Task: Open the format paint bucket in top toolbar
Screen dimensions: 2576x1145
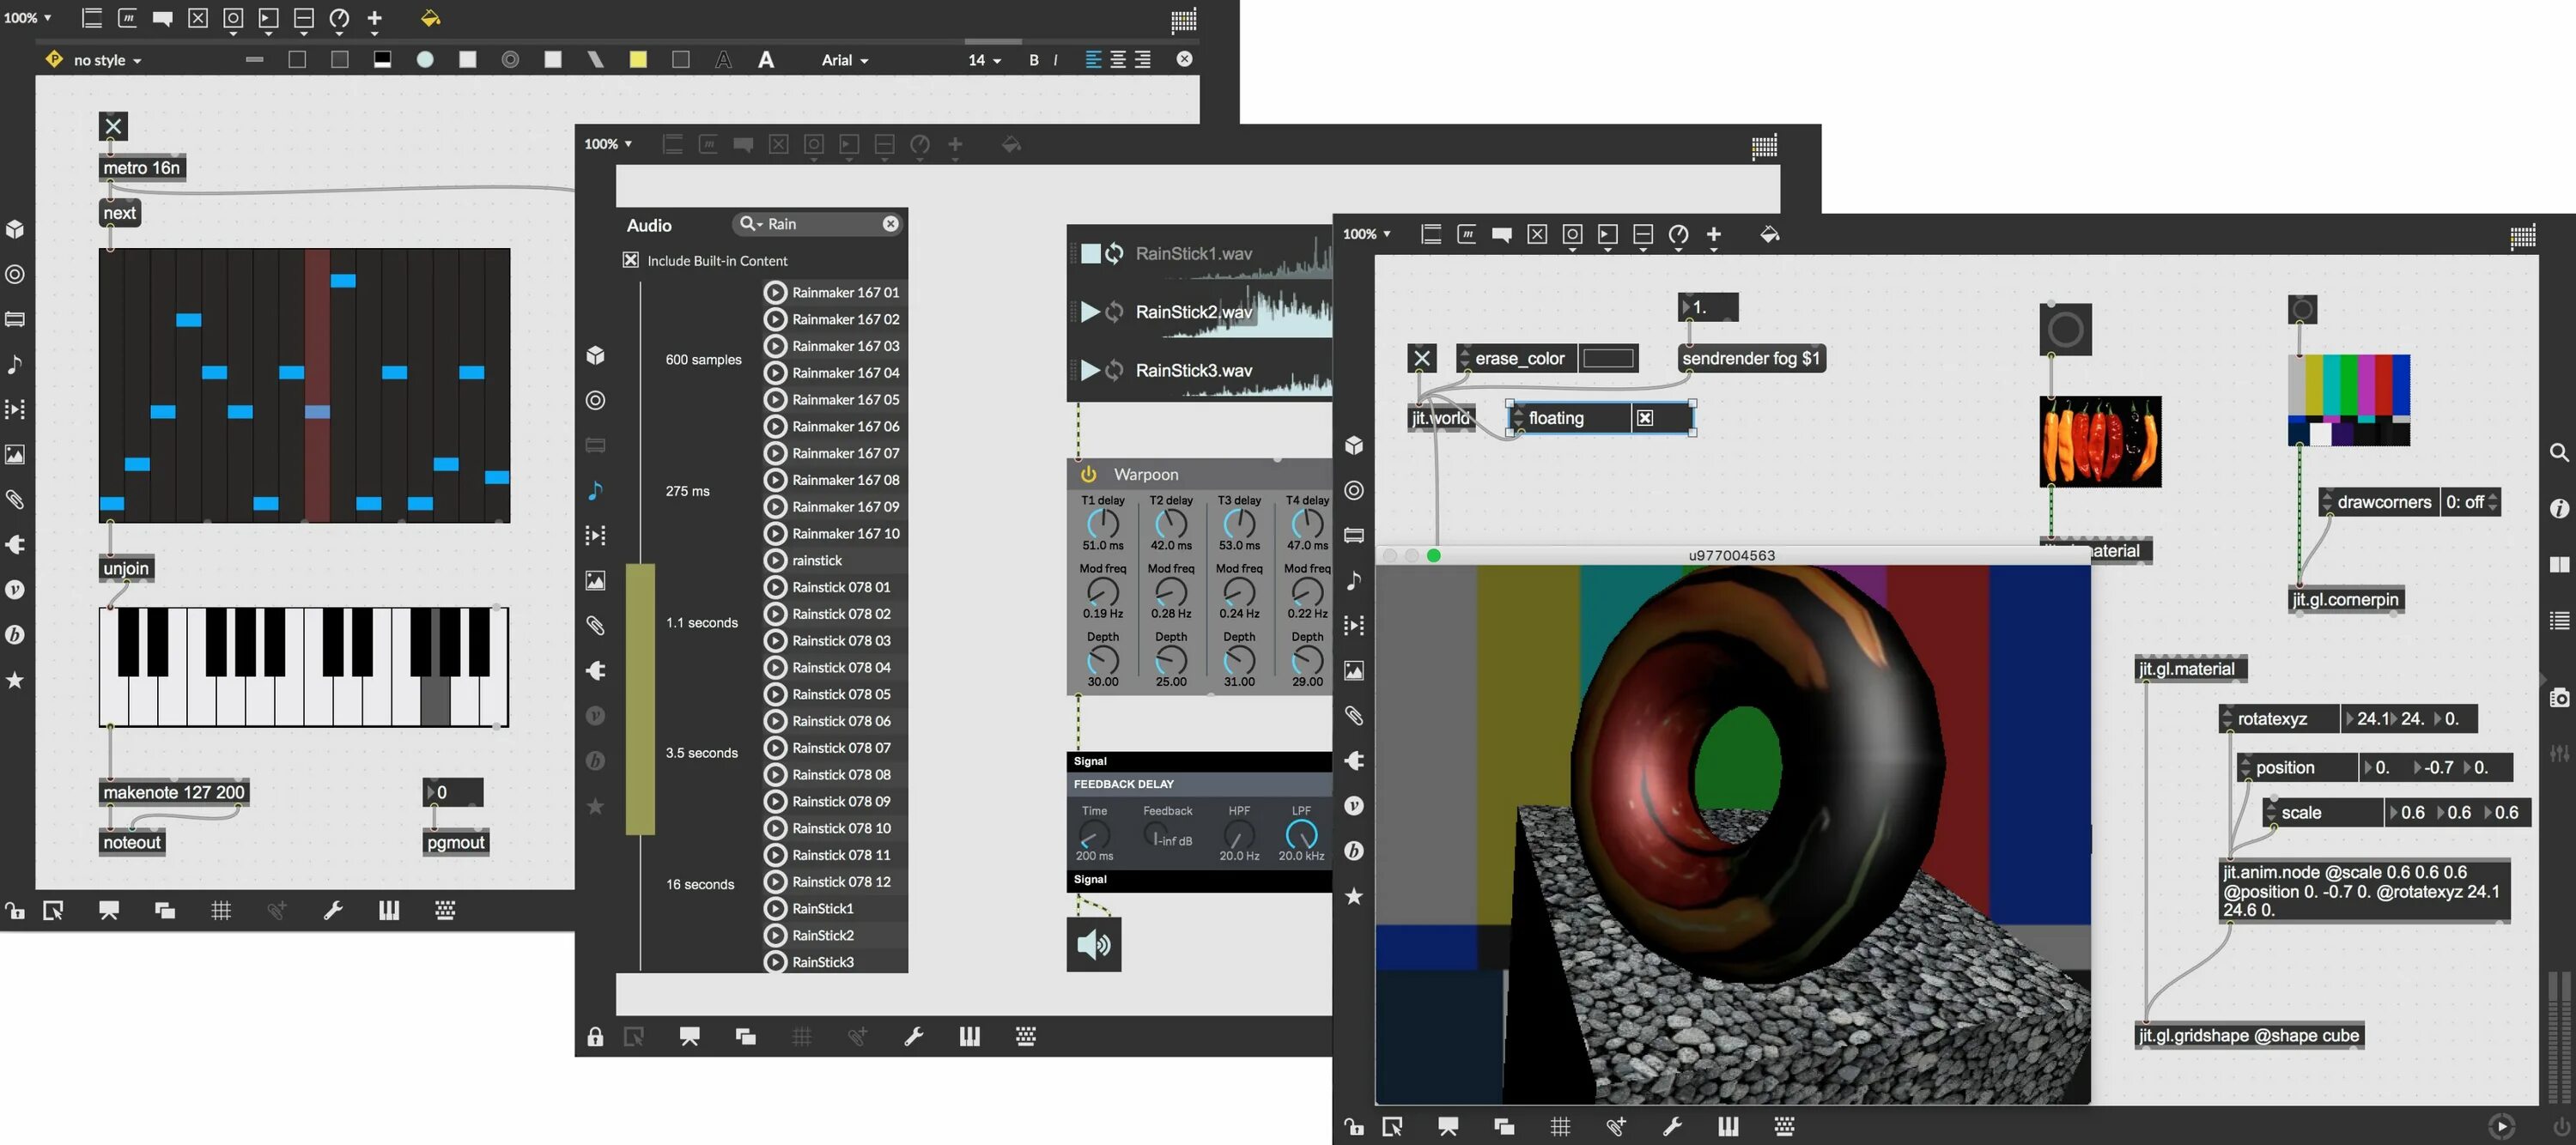Action: point(430,18)
